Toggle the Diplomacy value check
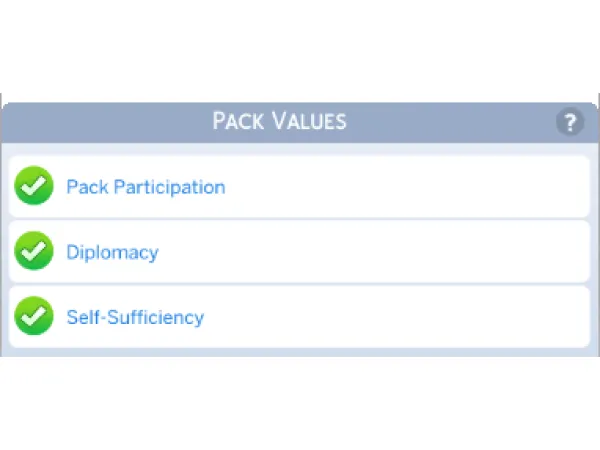Image resolution: width=600 pixels, height=450 pixels. [x=34, y=252]
